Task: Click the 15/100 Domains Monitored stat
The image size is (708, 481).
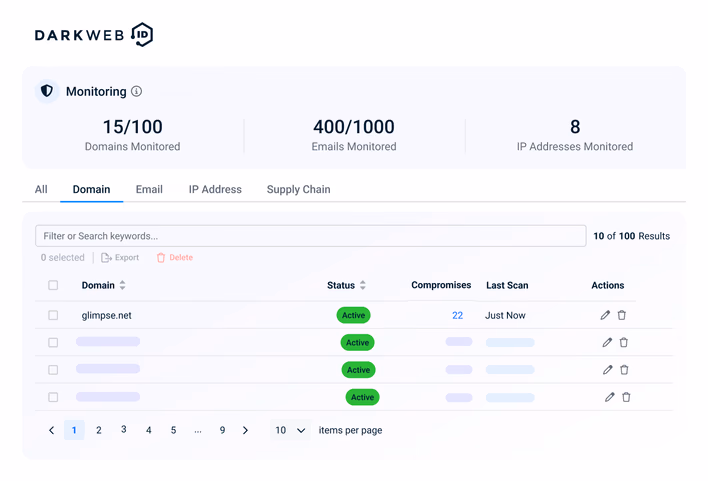Action: 132,135
